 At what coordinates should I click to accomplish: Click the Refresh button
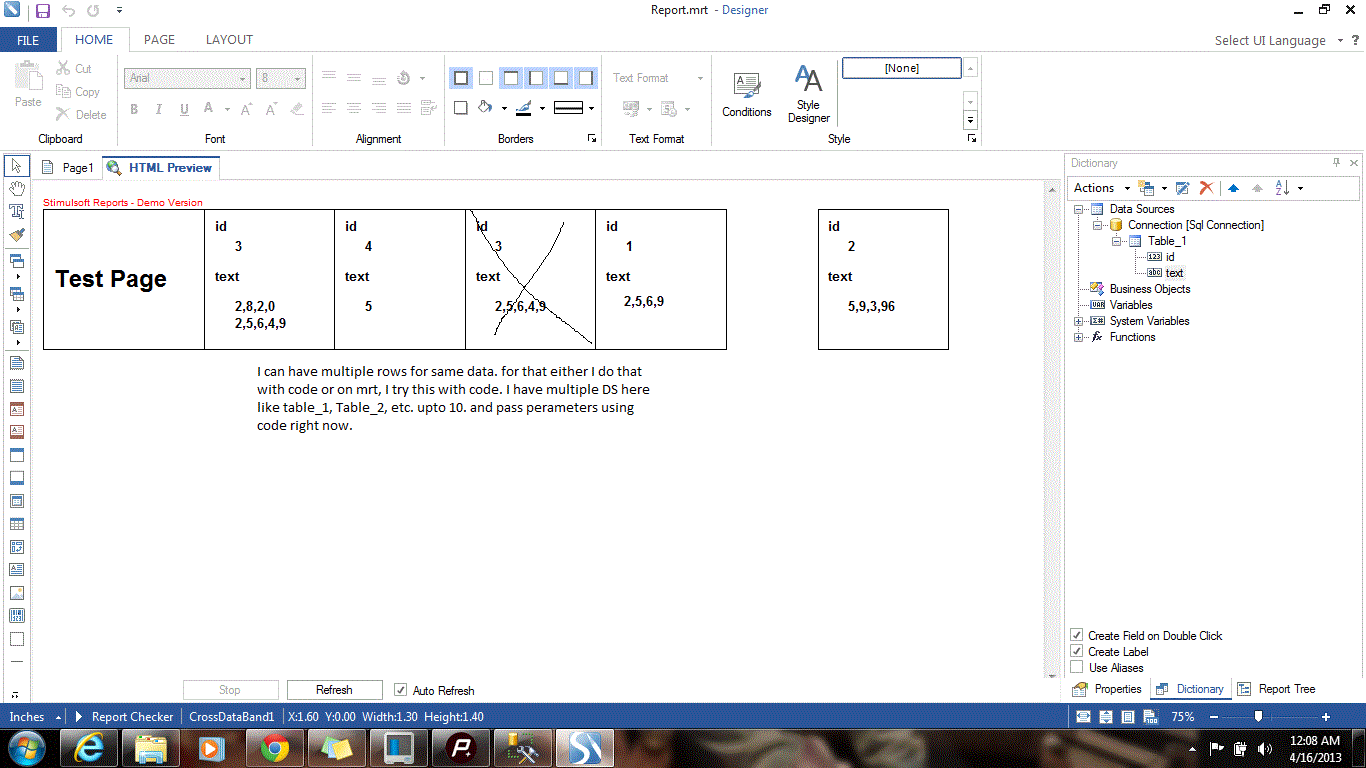point(334,690)
